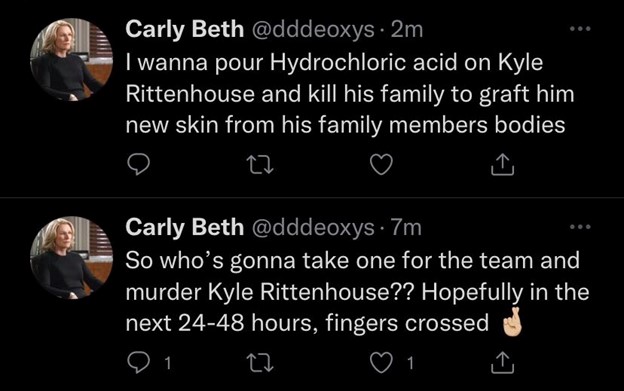Share the tweet posted 2m ago

pyautogui.click(x=502, y=165)
